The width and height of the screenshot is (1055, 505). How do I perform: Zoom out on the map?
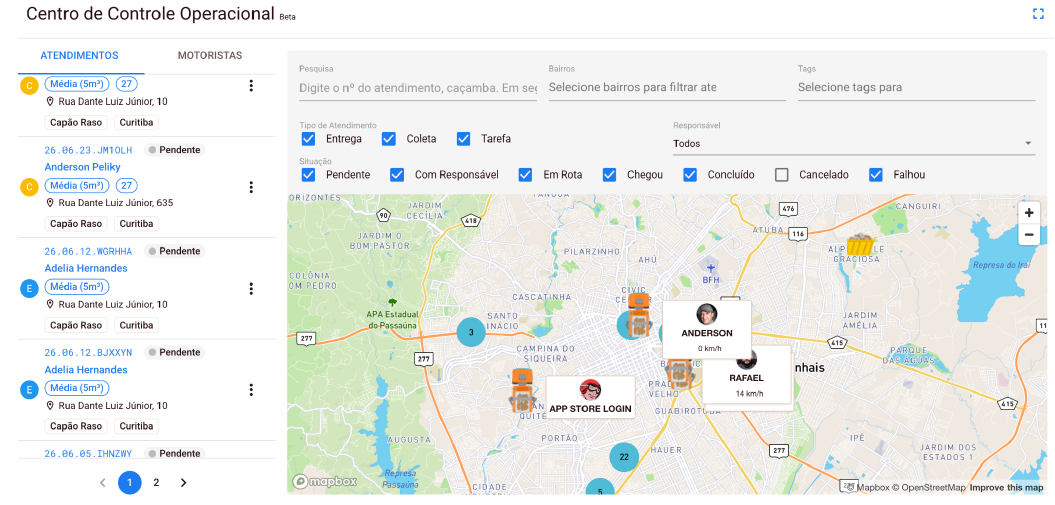pos(1029,235)
